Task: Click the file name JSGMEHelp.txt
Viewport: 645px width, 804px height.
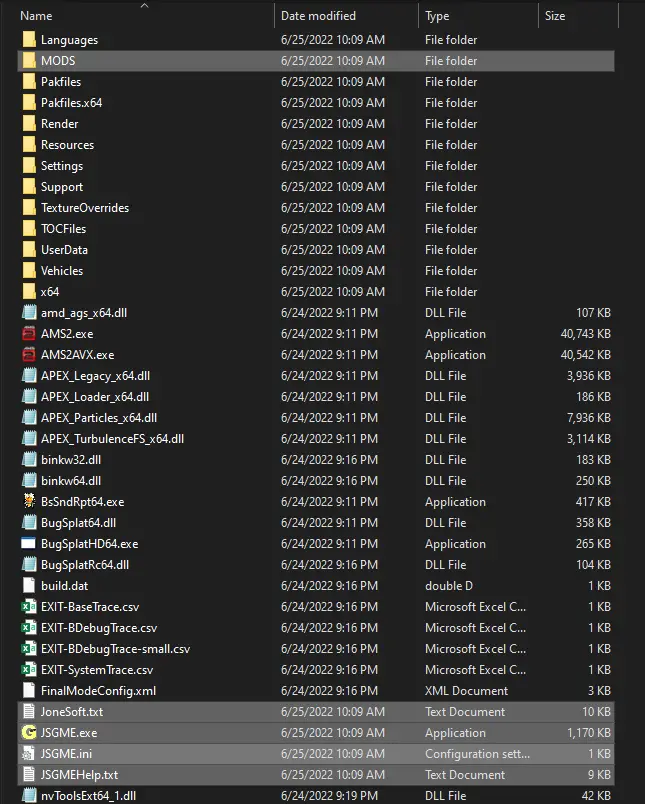Action: 79,775
